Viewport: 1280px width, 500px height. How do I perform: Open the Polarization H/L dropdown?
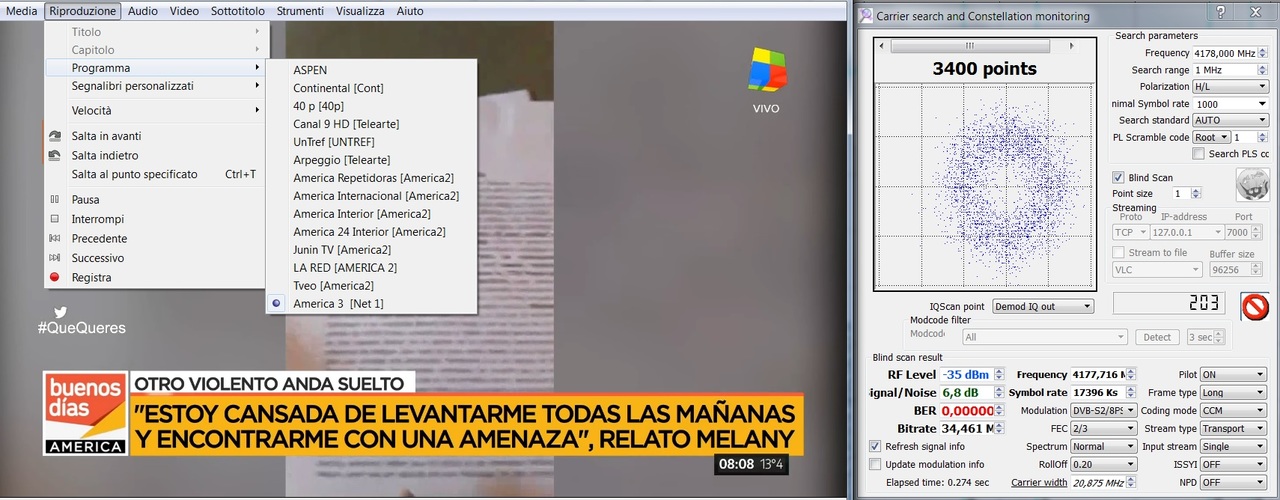pyautogui.click(x=1230, y=87)
